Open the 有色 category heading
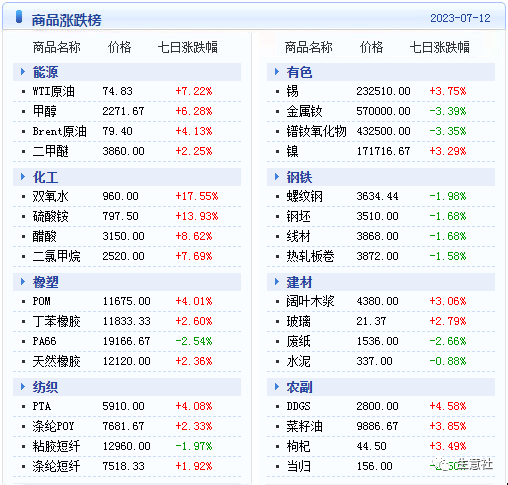 (x=299, y=72)
